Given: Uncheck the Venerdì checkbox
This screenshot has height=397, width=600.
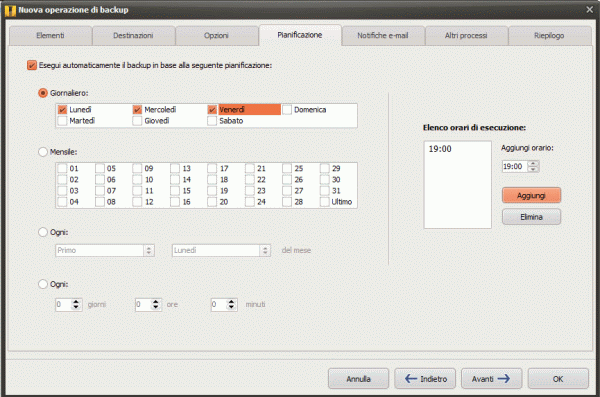Looking at the screenshot, I should coord(212,110).
